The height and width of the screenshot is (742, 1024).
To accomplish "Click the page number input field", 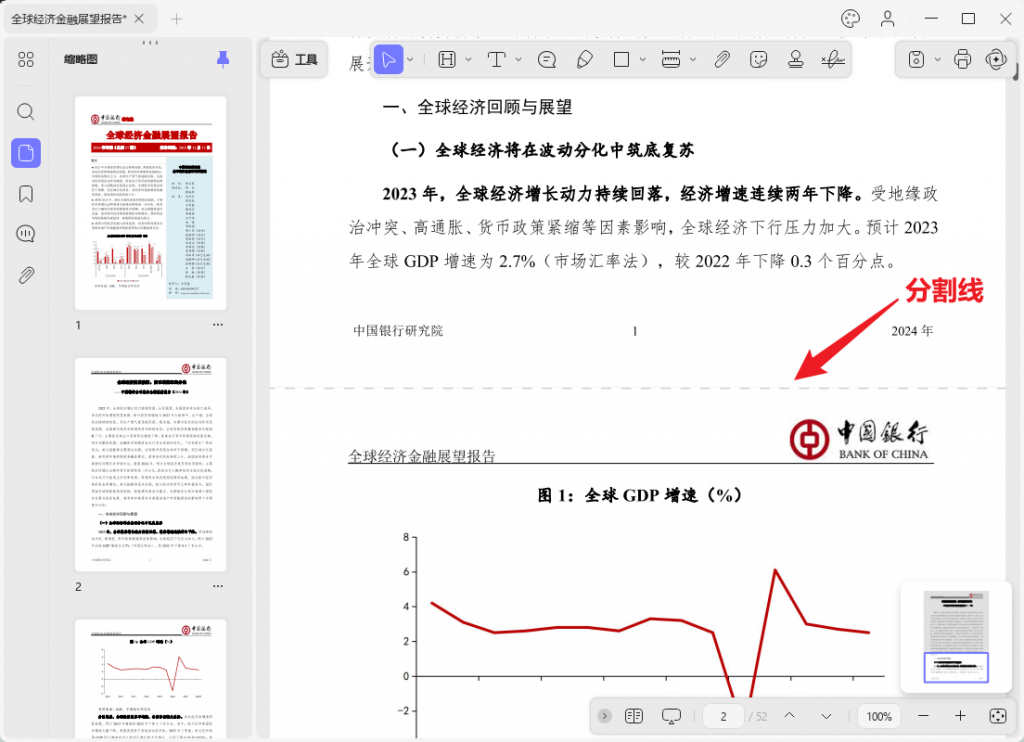I will pos(724,717).
